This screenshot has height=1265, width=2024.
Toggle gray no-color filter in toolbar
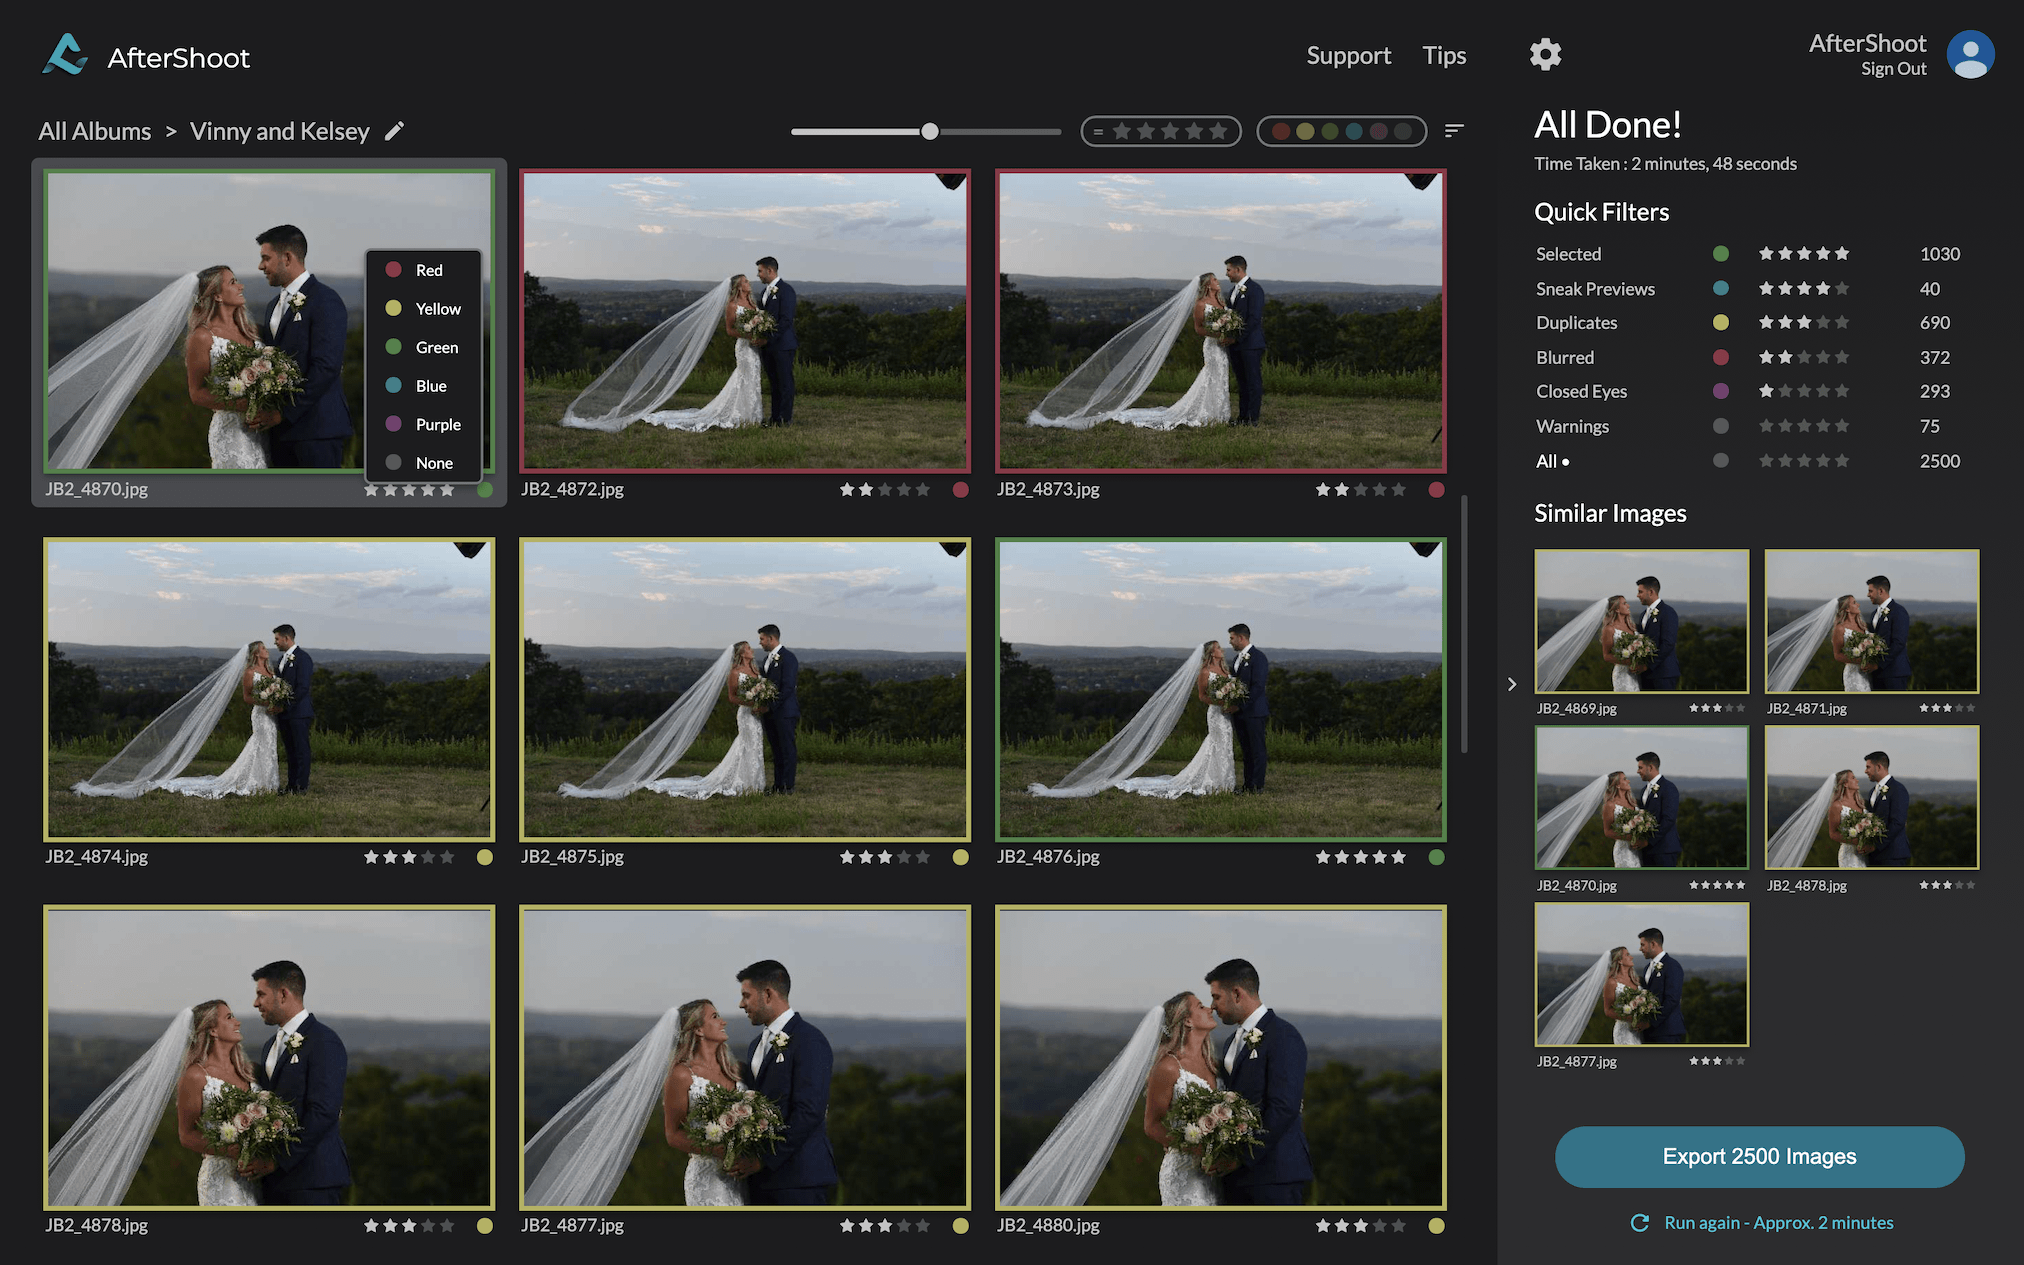pyautogui.click(x=1403, y=131)
